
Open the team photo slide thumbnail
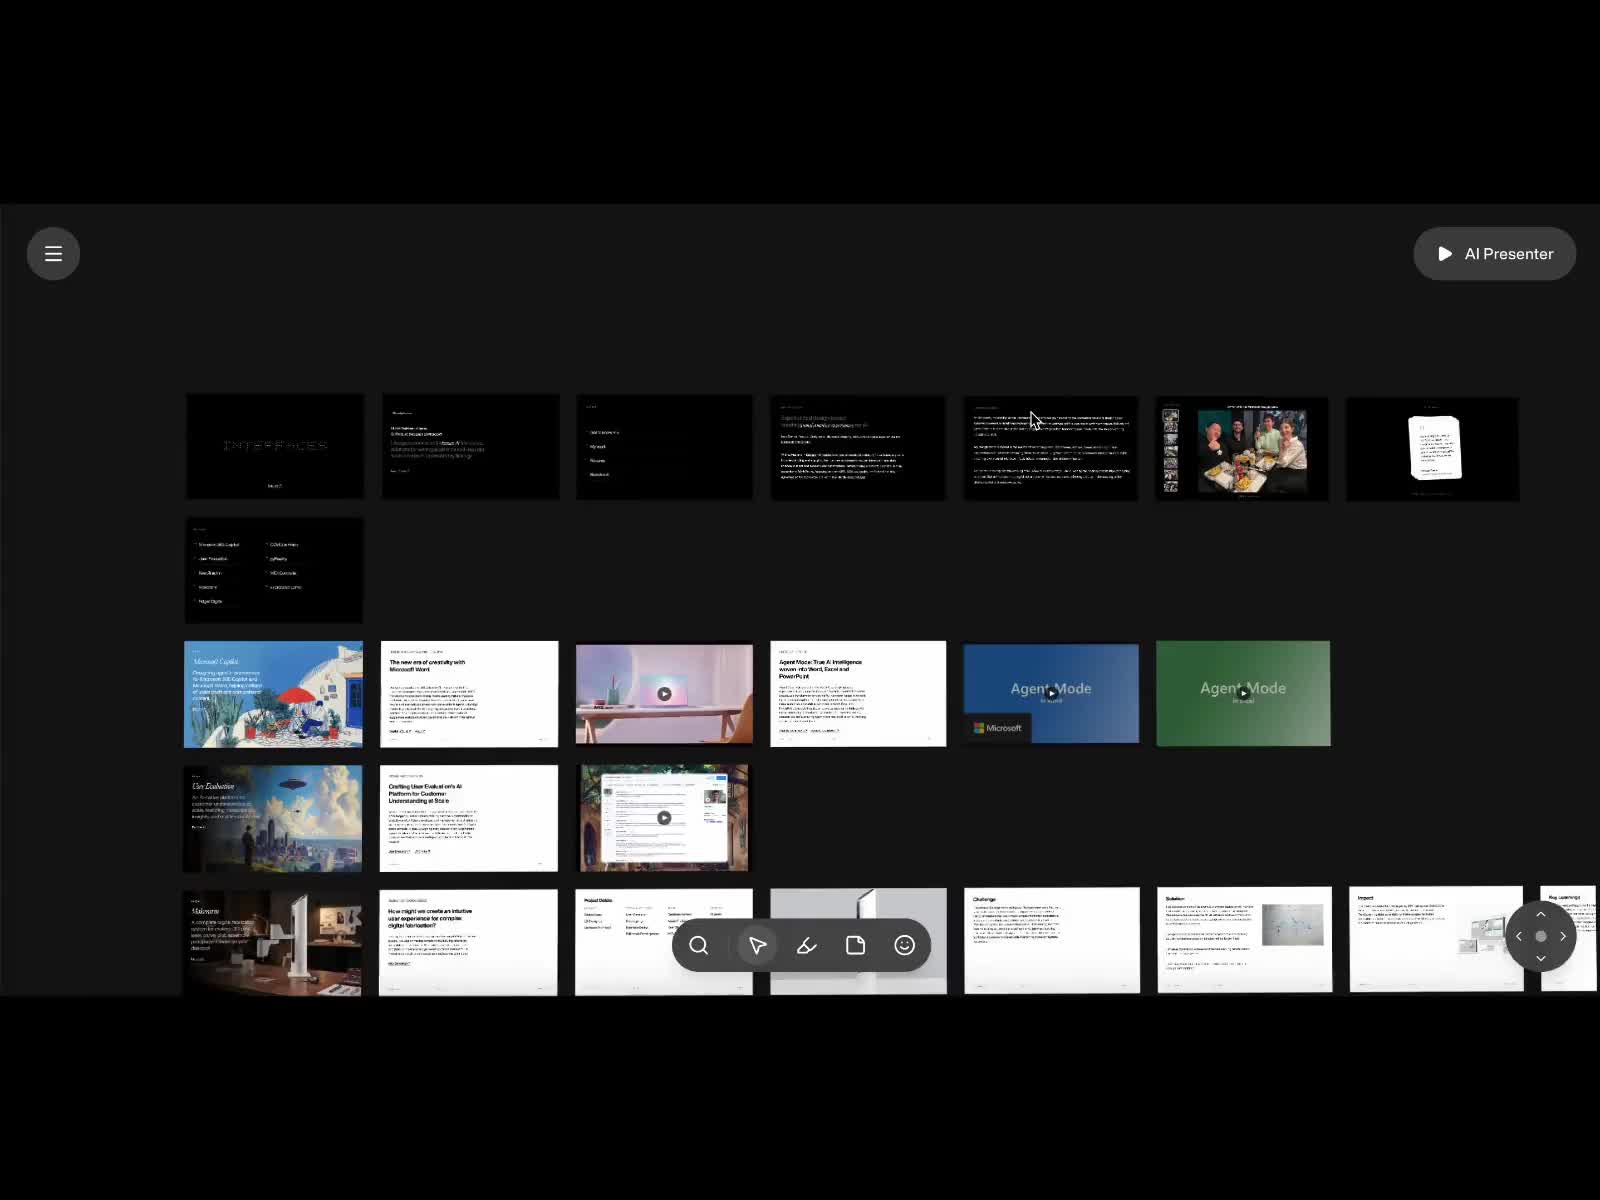point(1242,449)
